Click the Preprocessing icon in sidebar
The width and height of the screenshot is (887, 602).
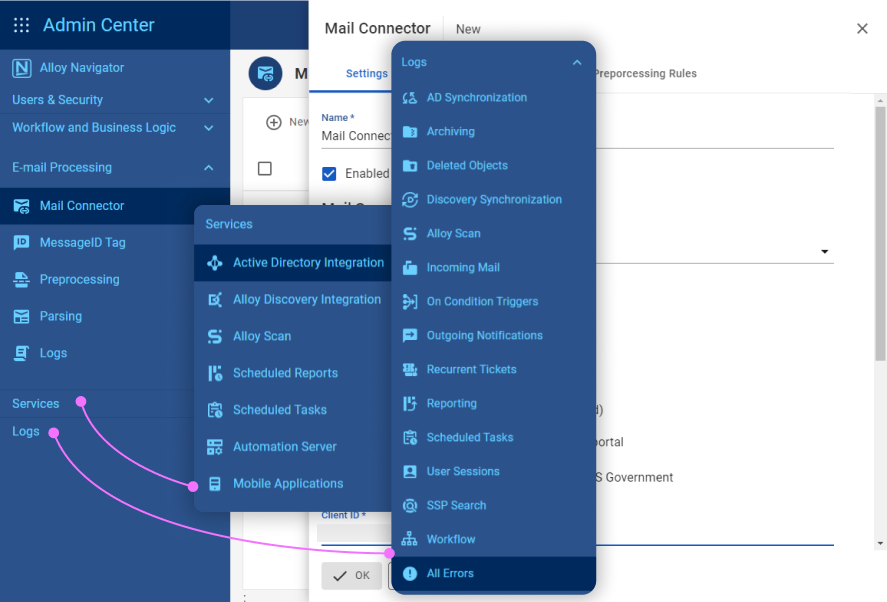[x=21, y=280]
